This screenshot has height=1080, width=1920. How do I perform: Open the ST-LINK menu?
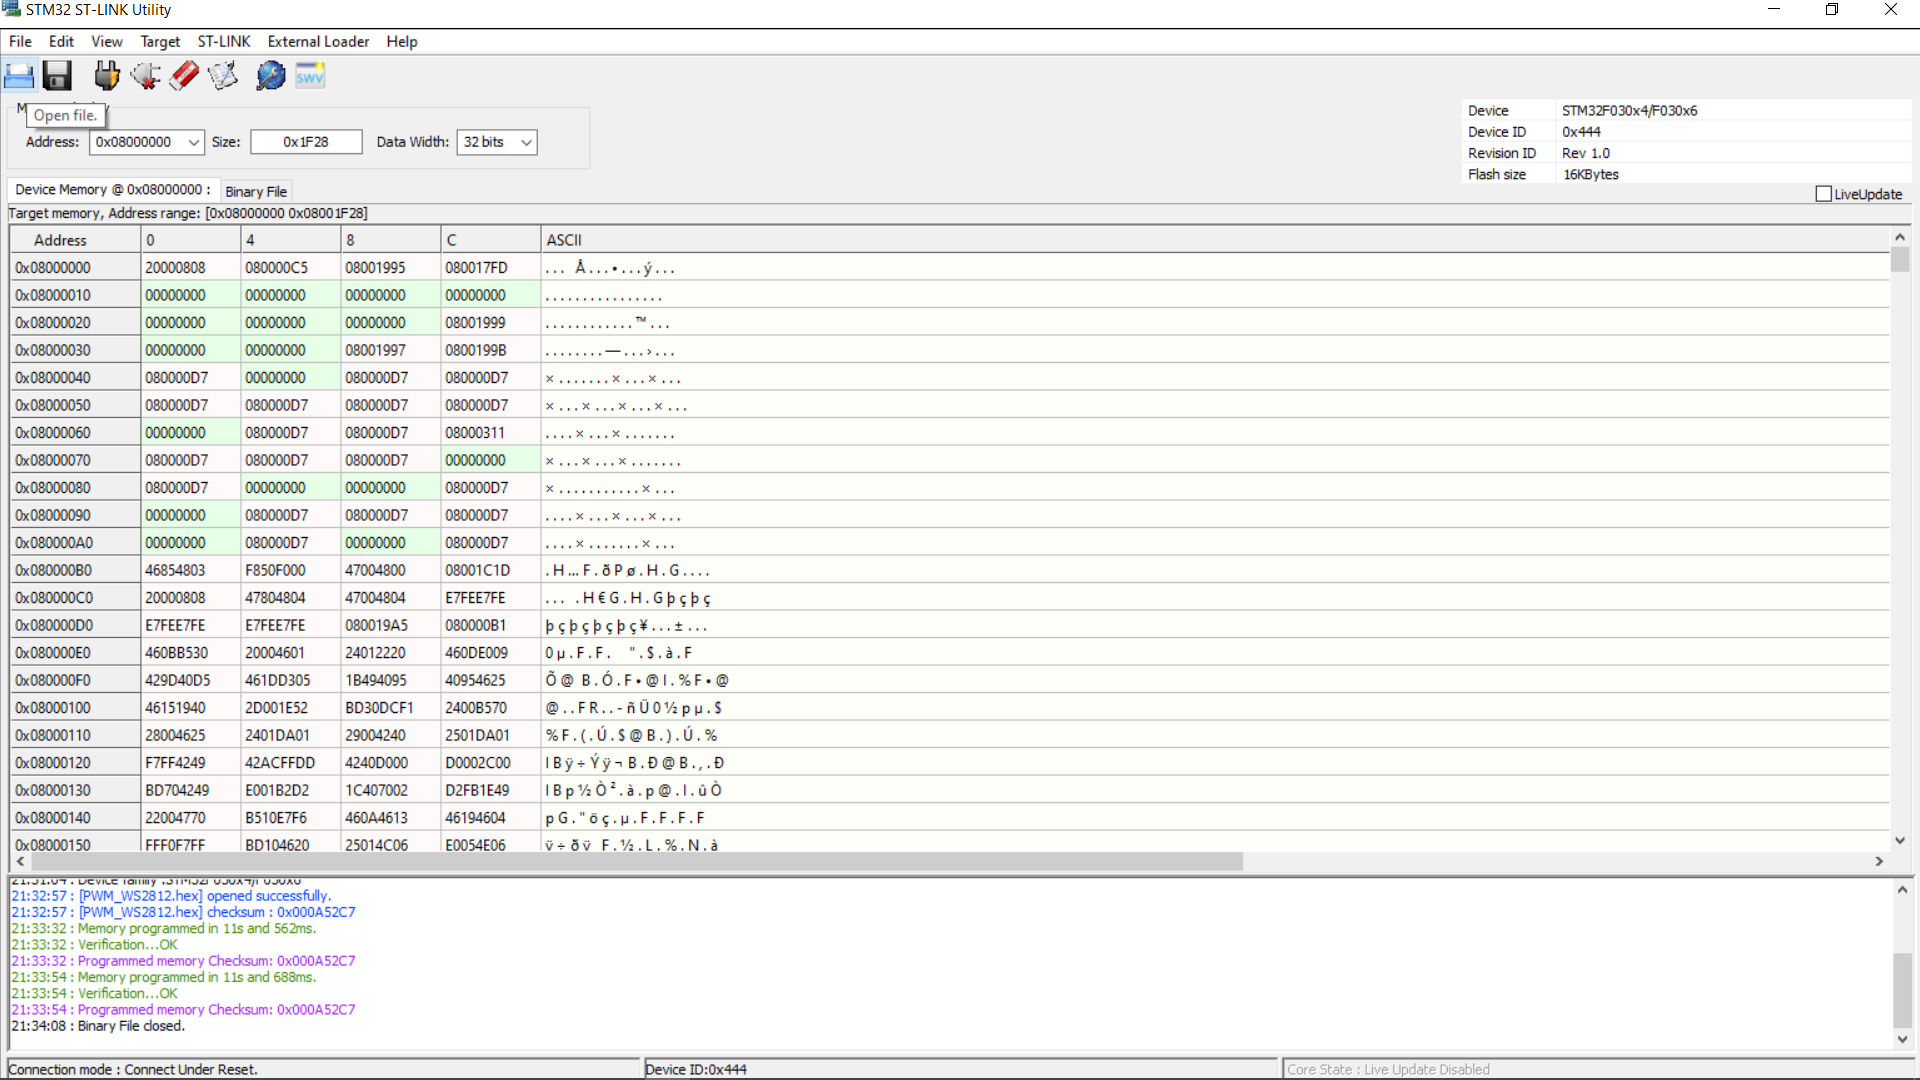(223, 41)
